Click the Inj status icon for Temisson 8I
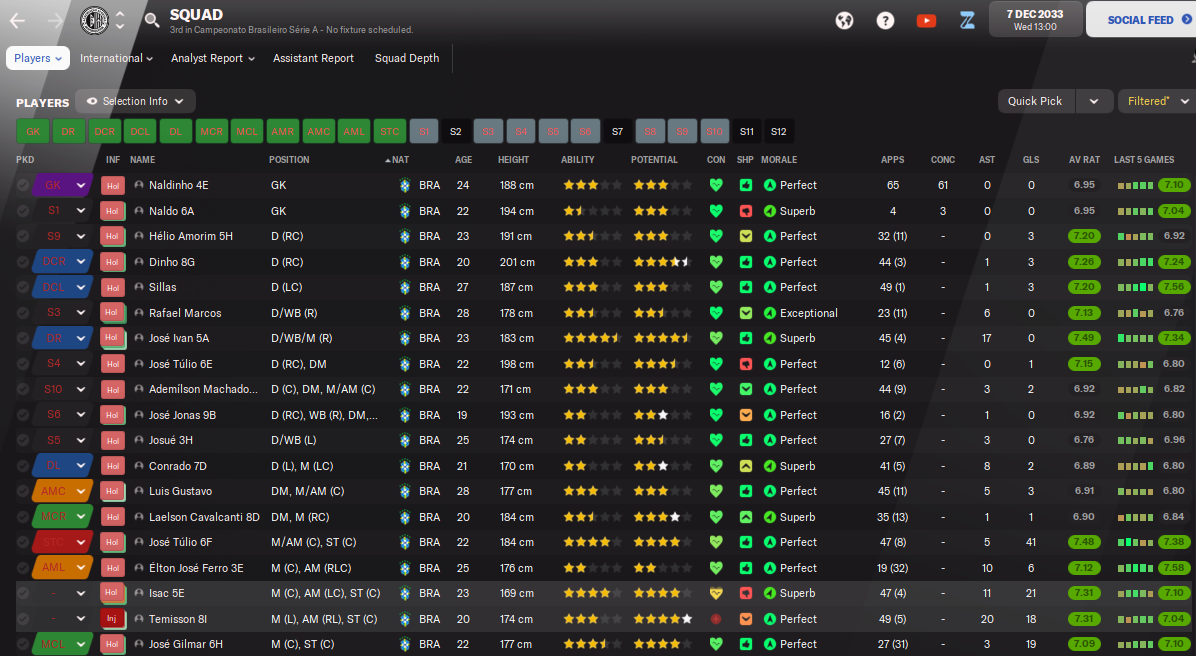Screen dimensions: 1196x656 click(x=112, y=619)
